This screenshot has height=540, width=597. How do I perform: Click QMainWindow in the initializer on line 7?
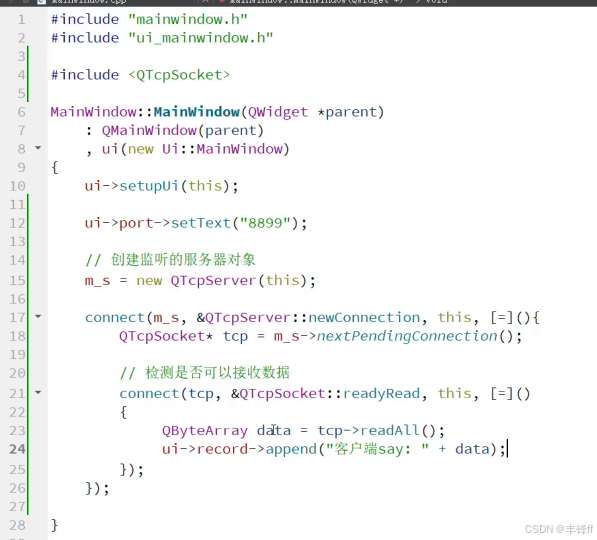(149, 131)
